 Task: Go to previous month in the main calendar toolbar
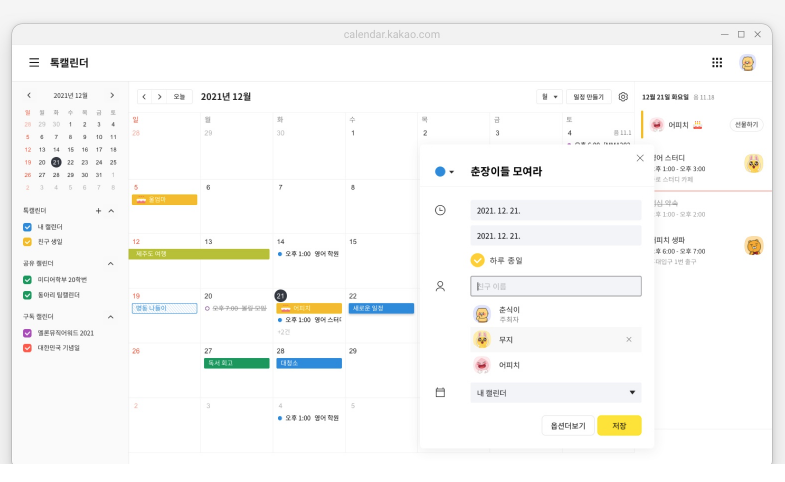click(144, 97)
